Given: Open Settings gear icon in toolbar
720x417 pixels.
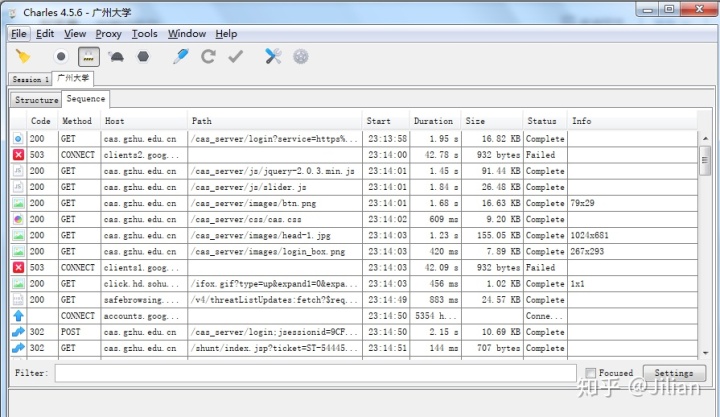Looking at the screenshot, I should tap(301, 56).
